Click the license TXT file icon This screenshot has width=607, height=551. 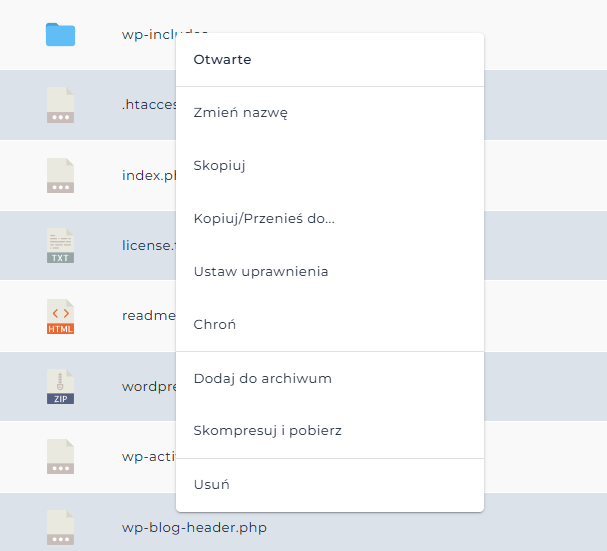[x=60, y=245]
